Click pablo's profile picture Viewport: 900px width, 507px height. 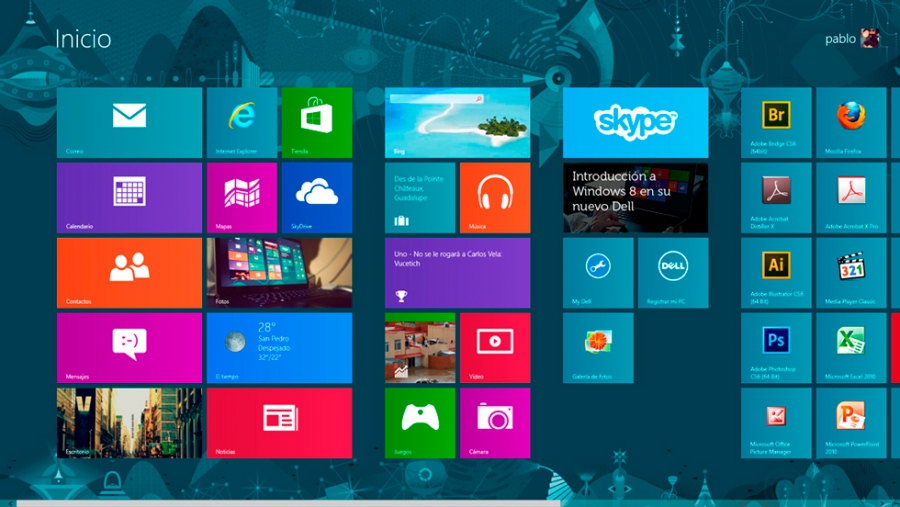coord(870,38)
